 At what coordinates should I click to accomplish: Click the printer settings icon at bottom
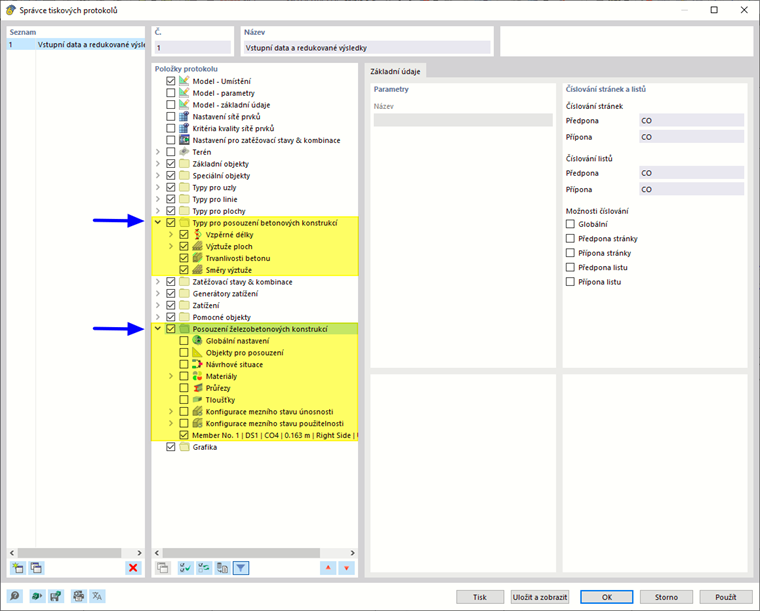pyautogui.click(x=79, y=596)
